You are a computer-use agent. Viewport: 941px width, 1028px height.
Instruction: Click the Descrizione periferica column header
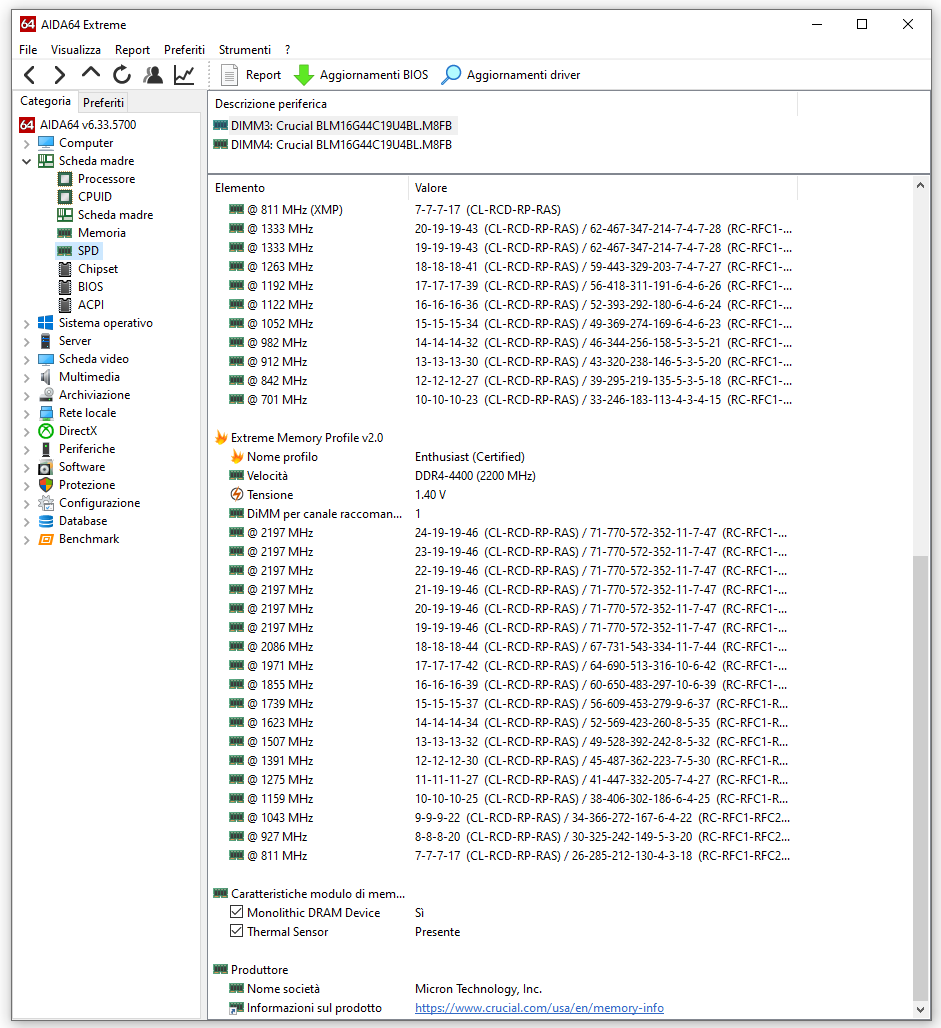click(x=503, y=104)
